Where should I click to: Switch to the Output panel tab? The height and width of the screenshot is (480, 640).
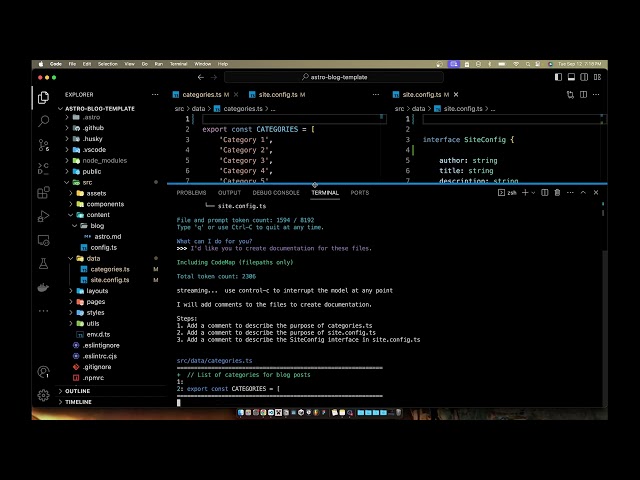[229, 193]
